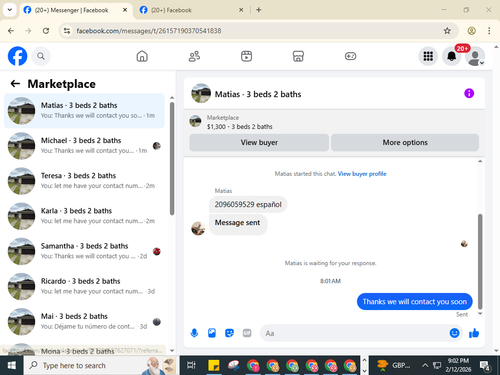Open the Friends icon in top navigation
Screen dimensions: 500x375
tap(194, 56)
